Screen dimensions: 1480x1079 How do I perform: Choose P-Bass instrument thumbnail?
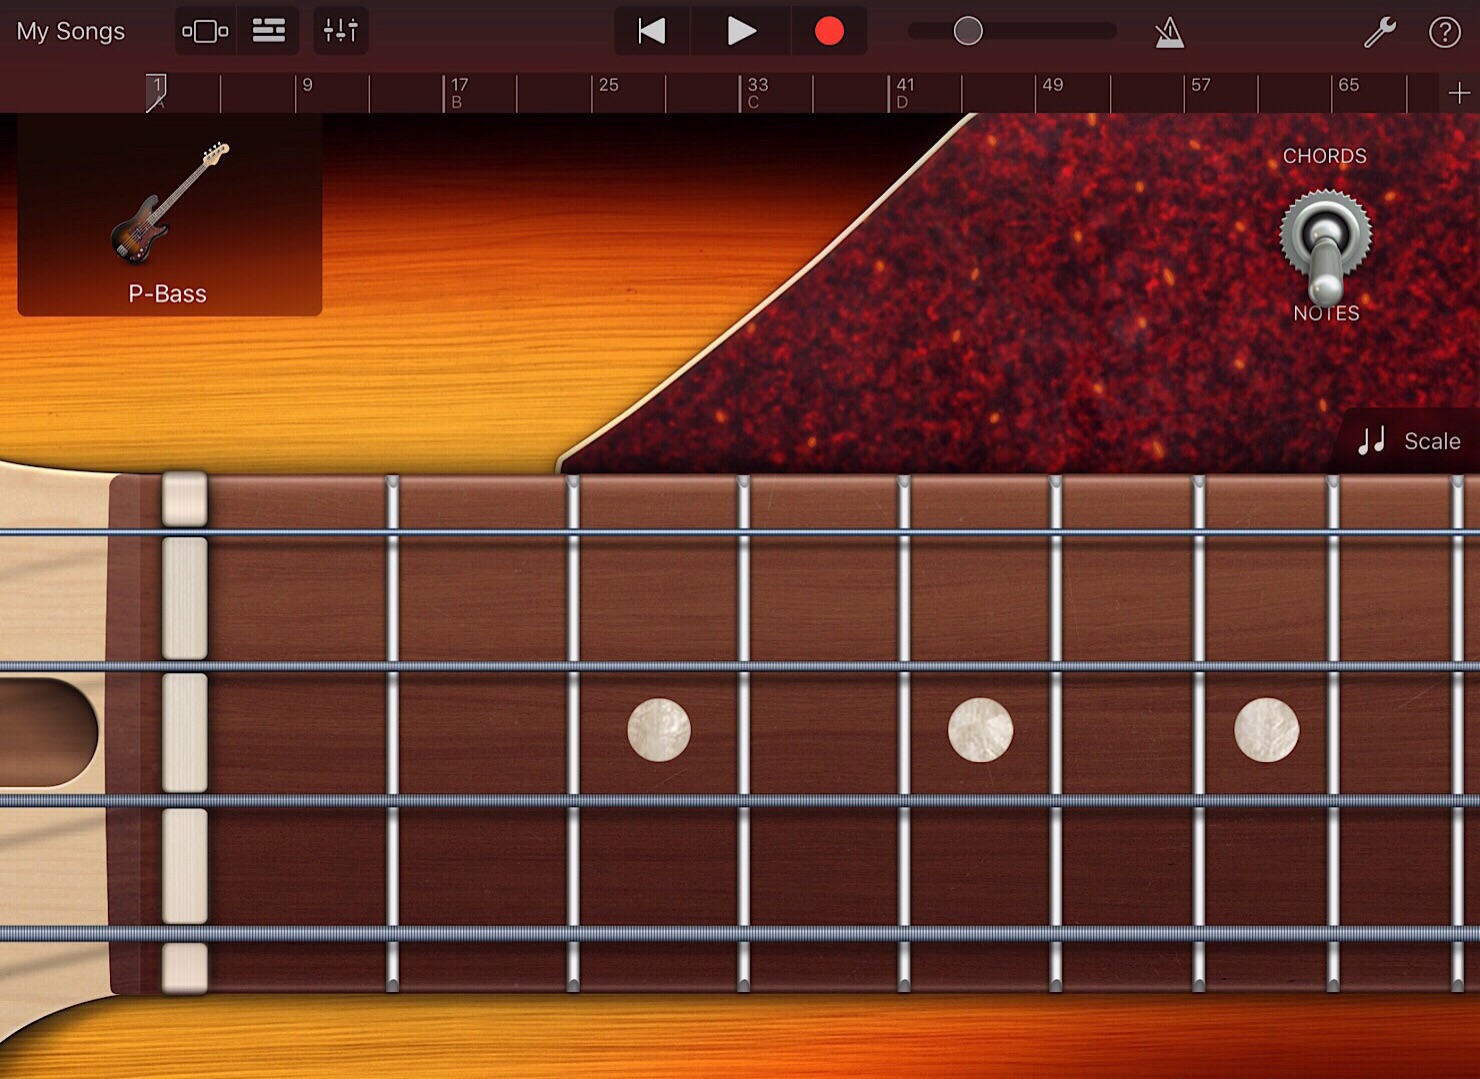click(169, 215)
